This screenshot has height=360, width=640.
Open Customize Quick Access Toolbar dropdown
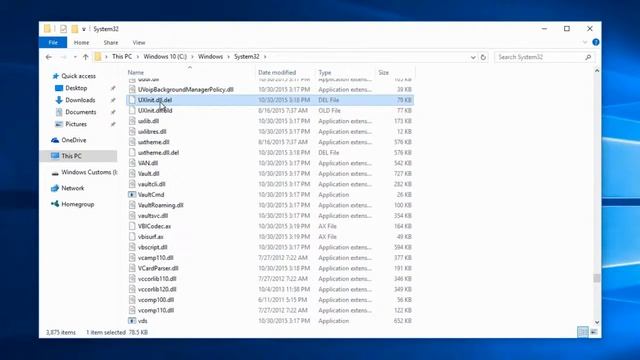point(84,29)
